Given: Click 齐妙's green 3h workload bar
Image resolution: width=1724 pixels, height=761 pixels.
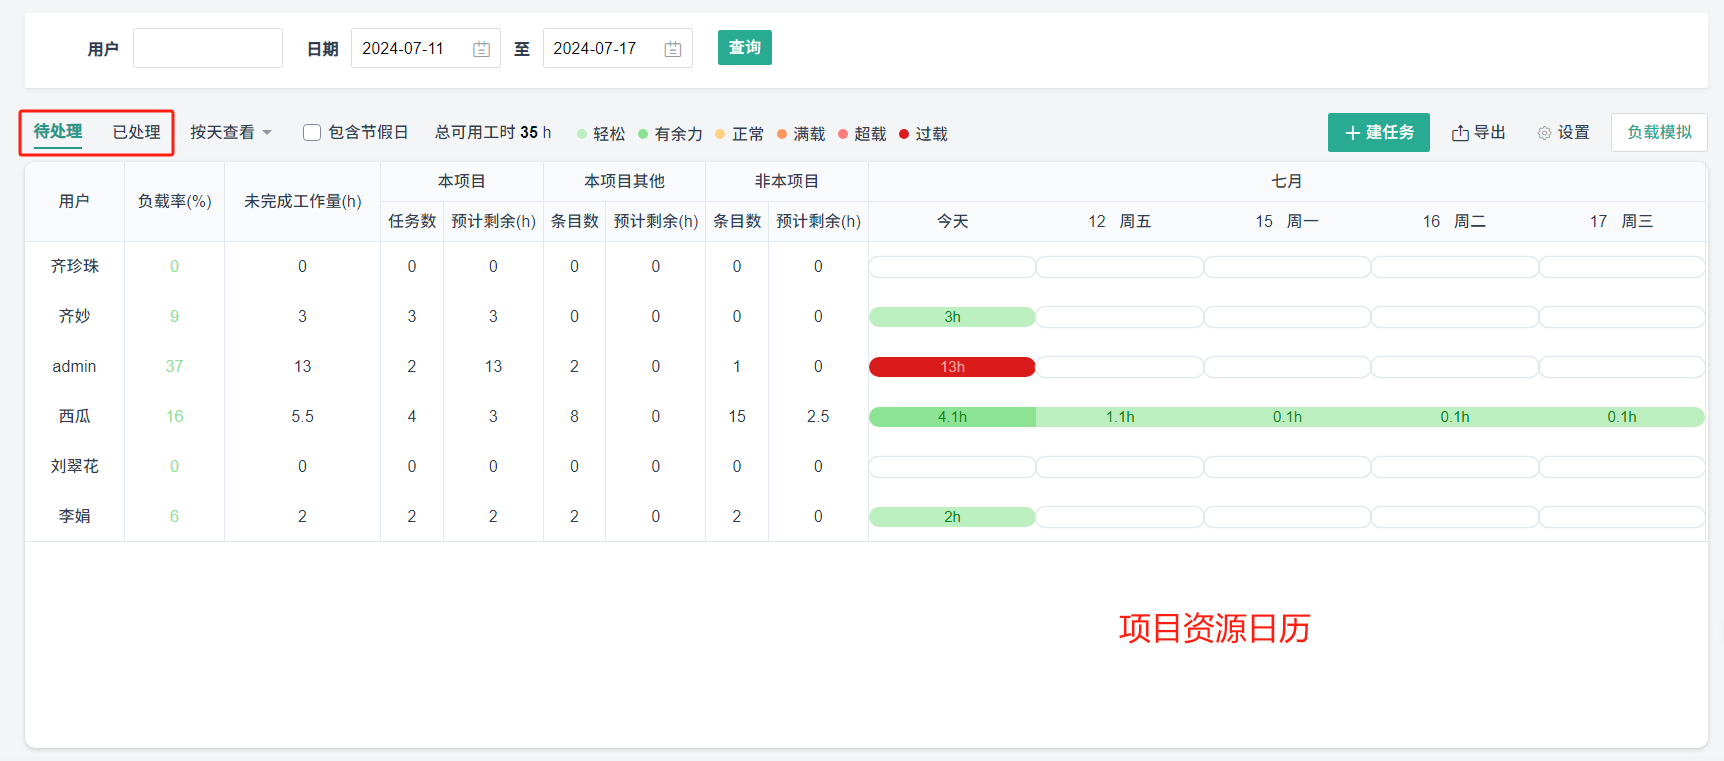Looking at the screenshot, I should [952, 317].
